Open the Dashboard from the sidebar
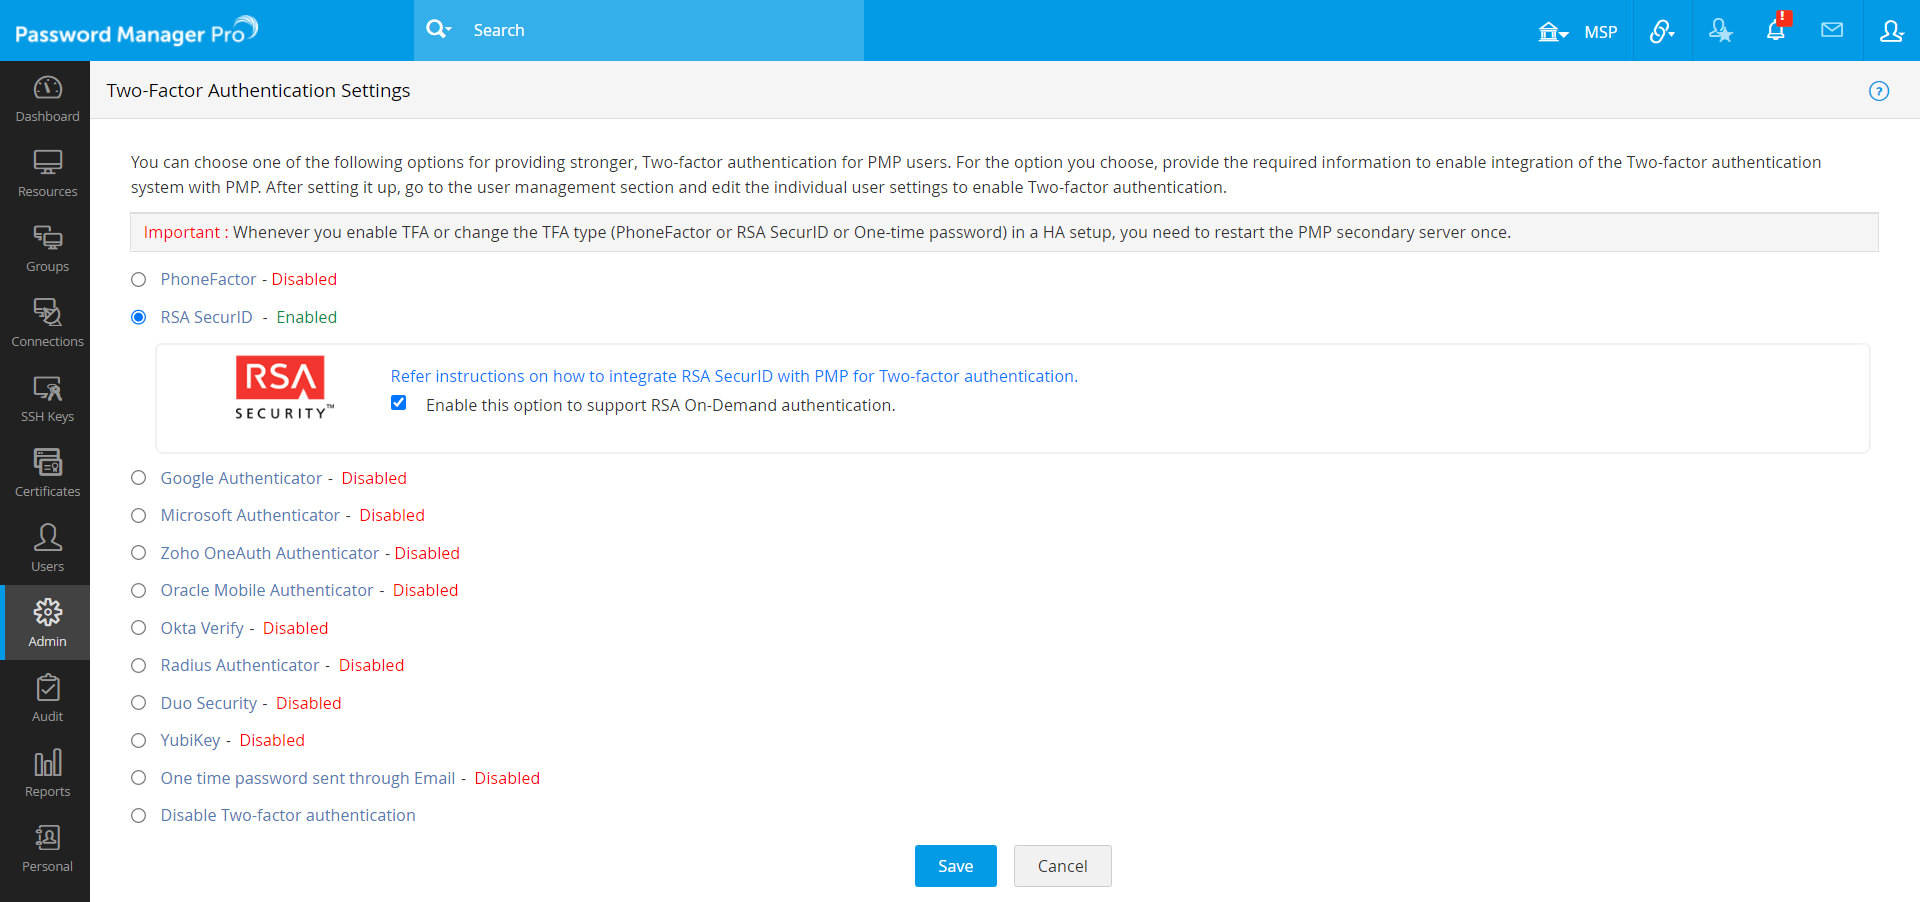 [x=47, y=99]
